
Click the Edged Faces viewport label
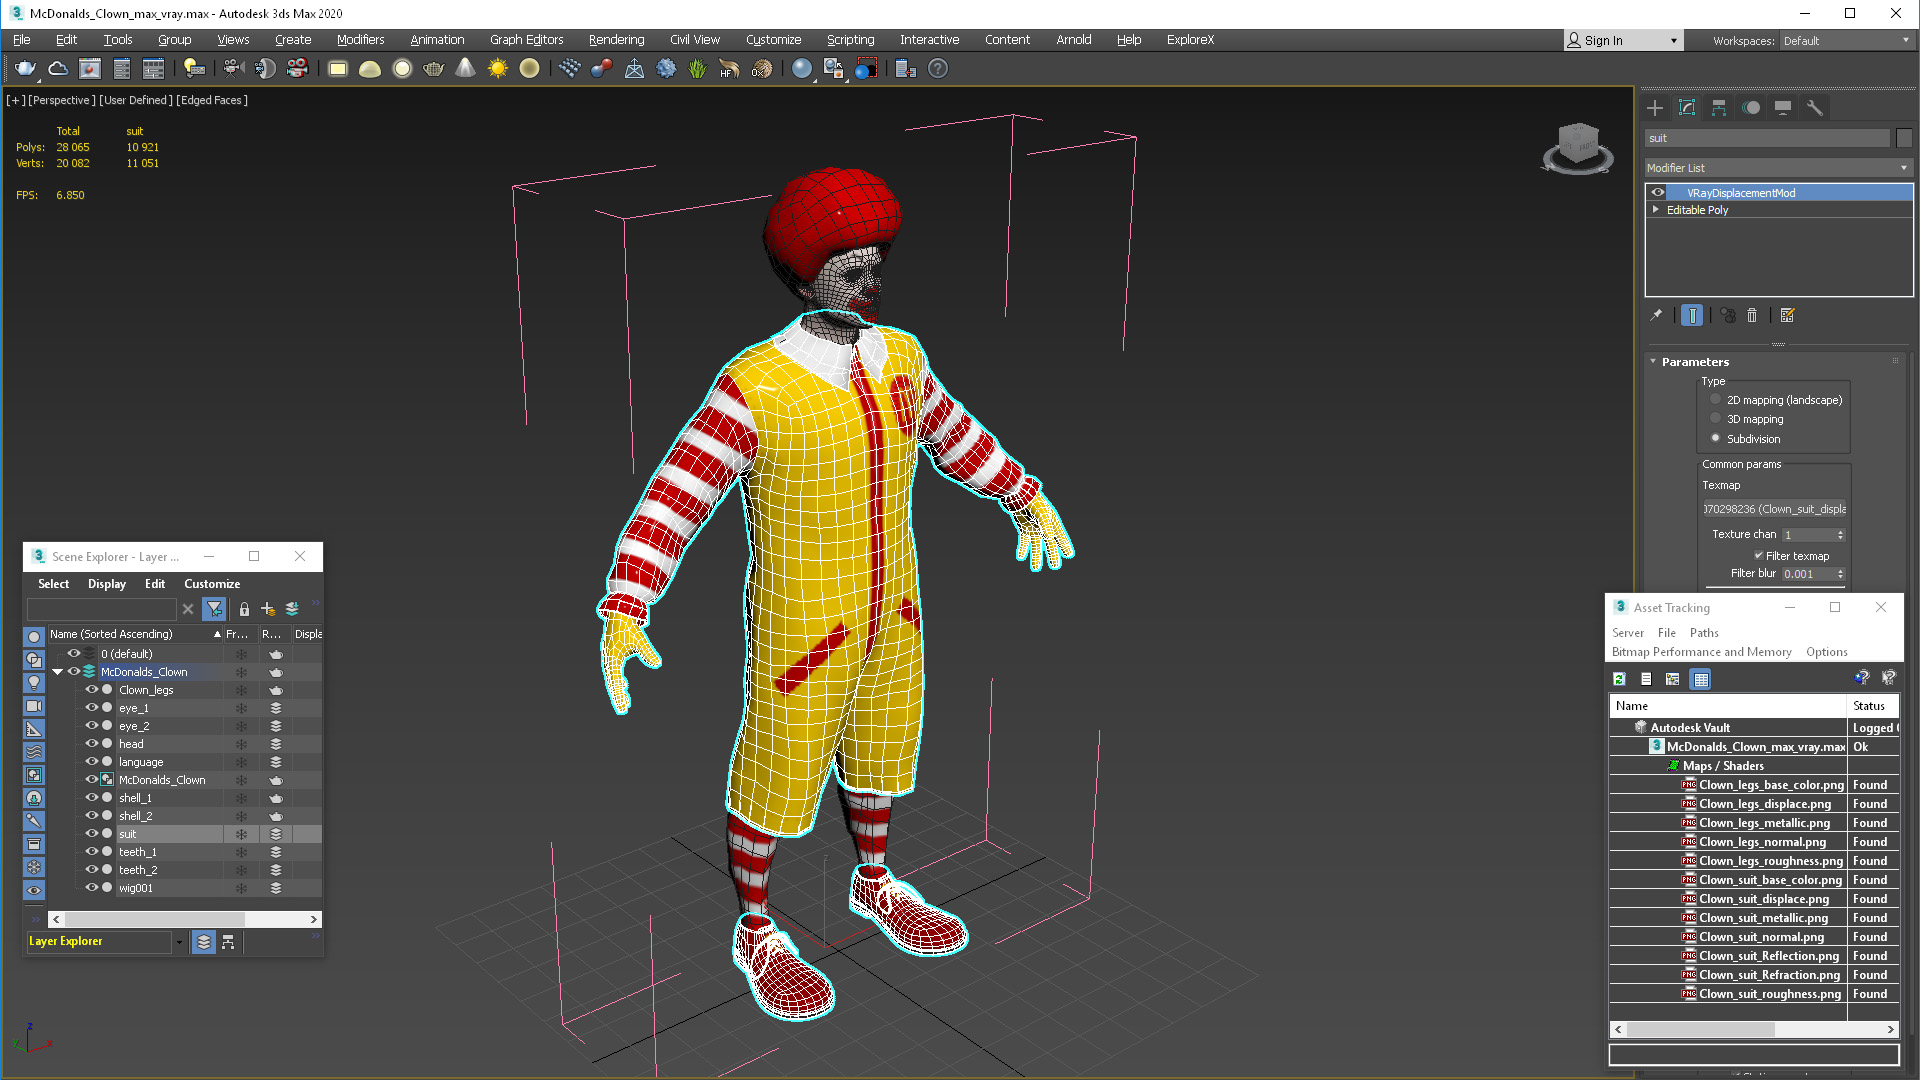212,100
